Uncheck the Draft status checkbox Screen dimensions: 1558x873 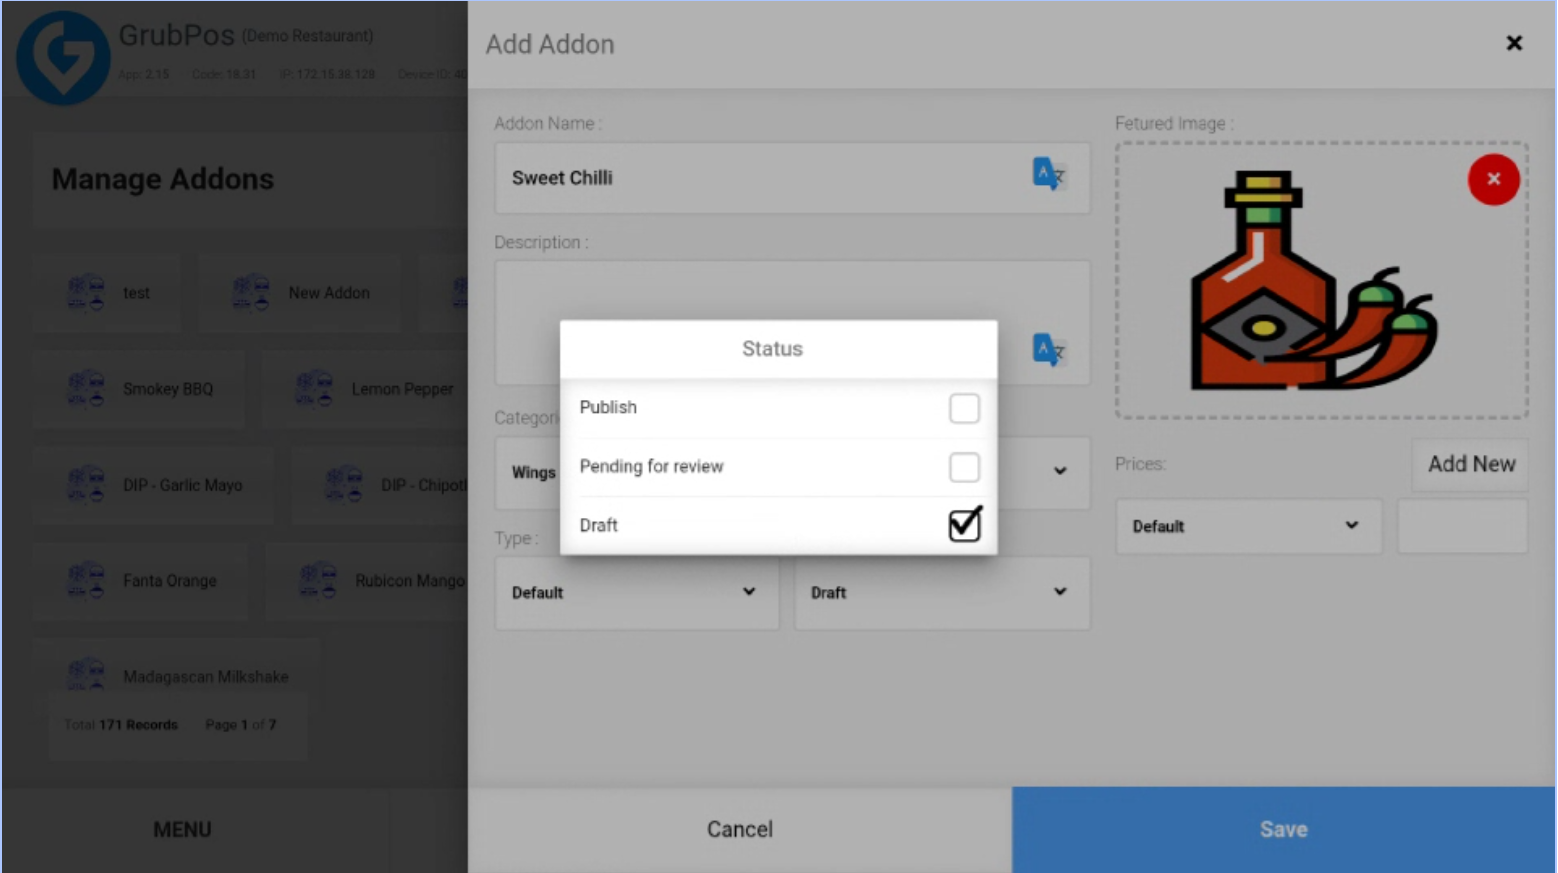point(964,525)
